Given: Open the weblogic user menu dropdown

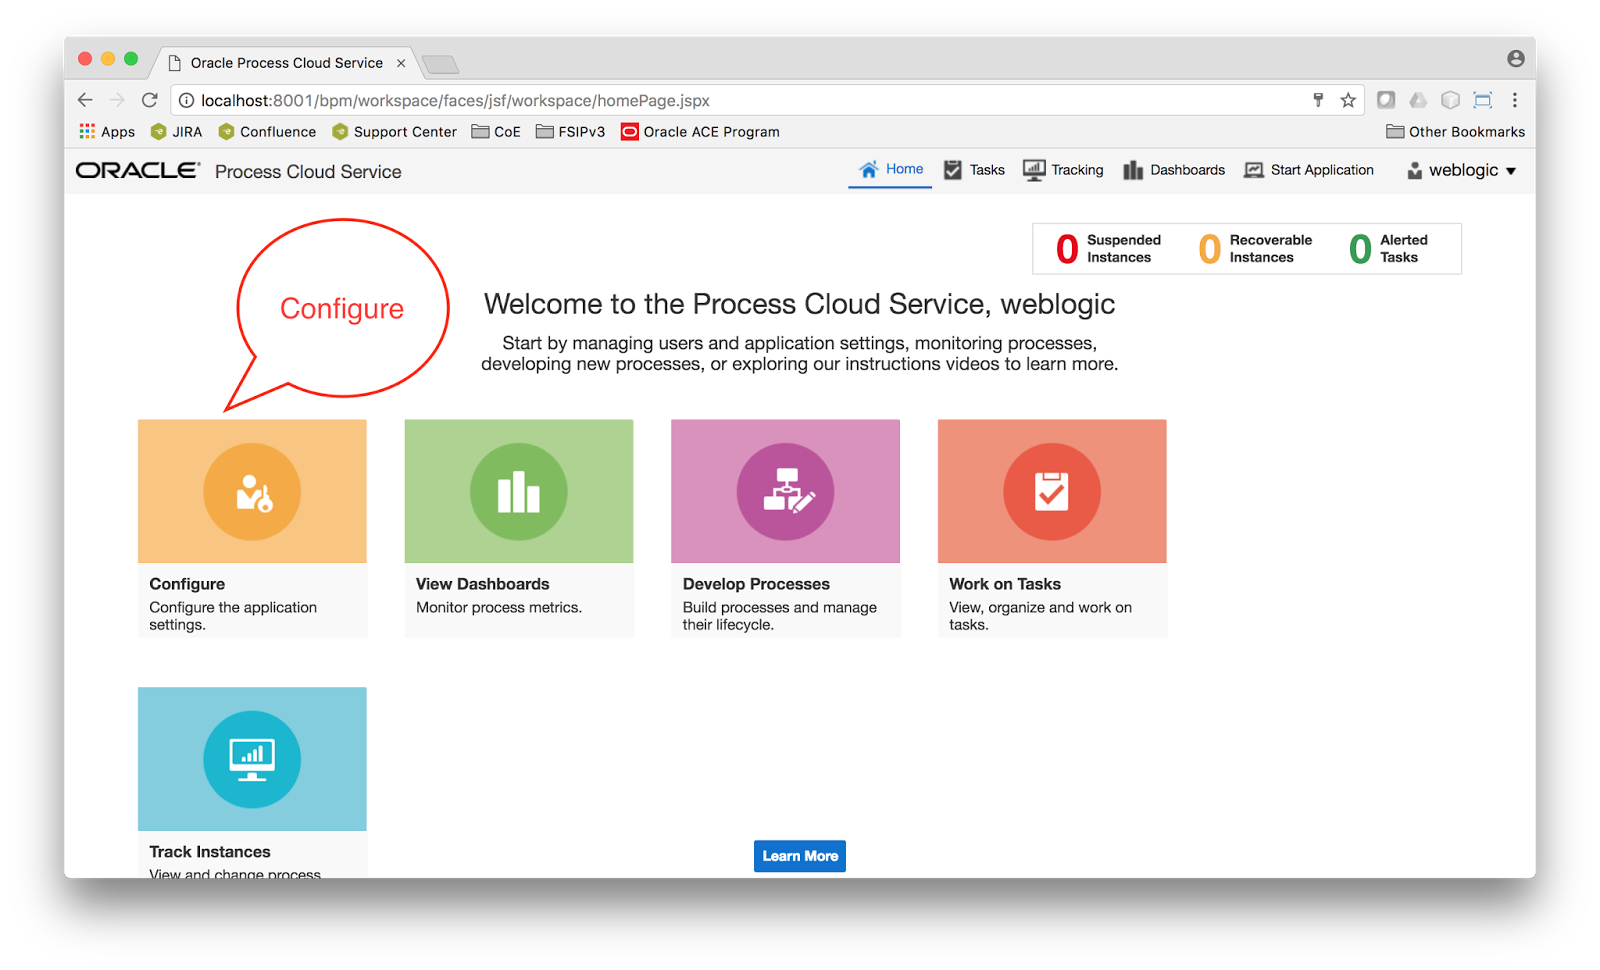Looking at the screenshot, I should pos(1461,170).
